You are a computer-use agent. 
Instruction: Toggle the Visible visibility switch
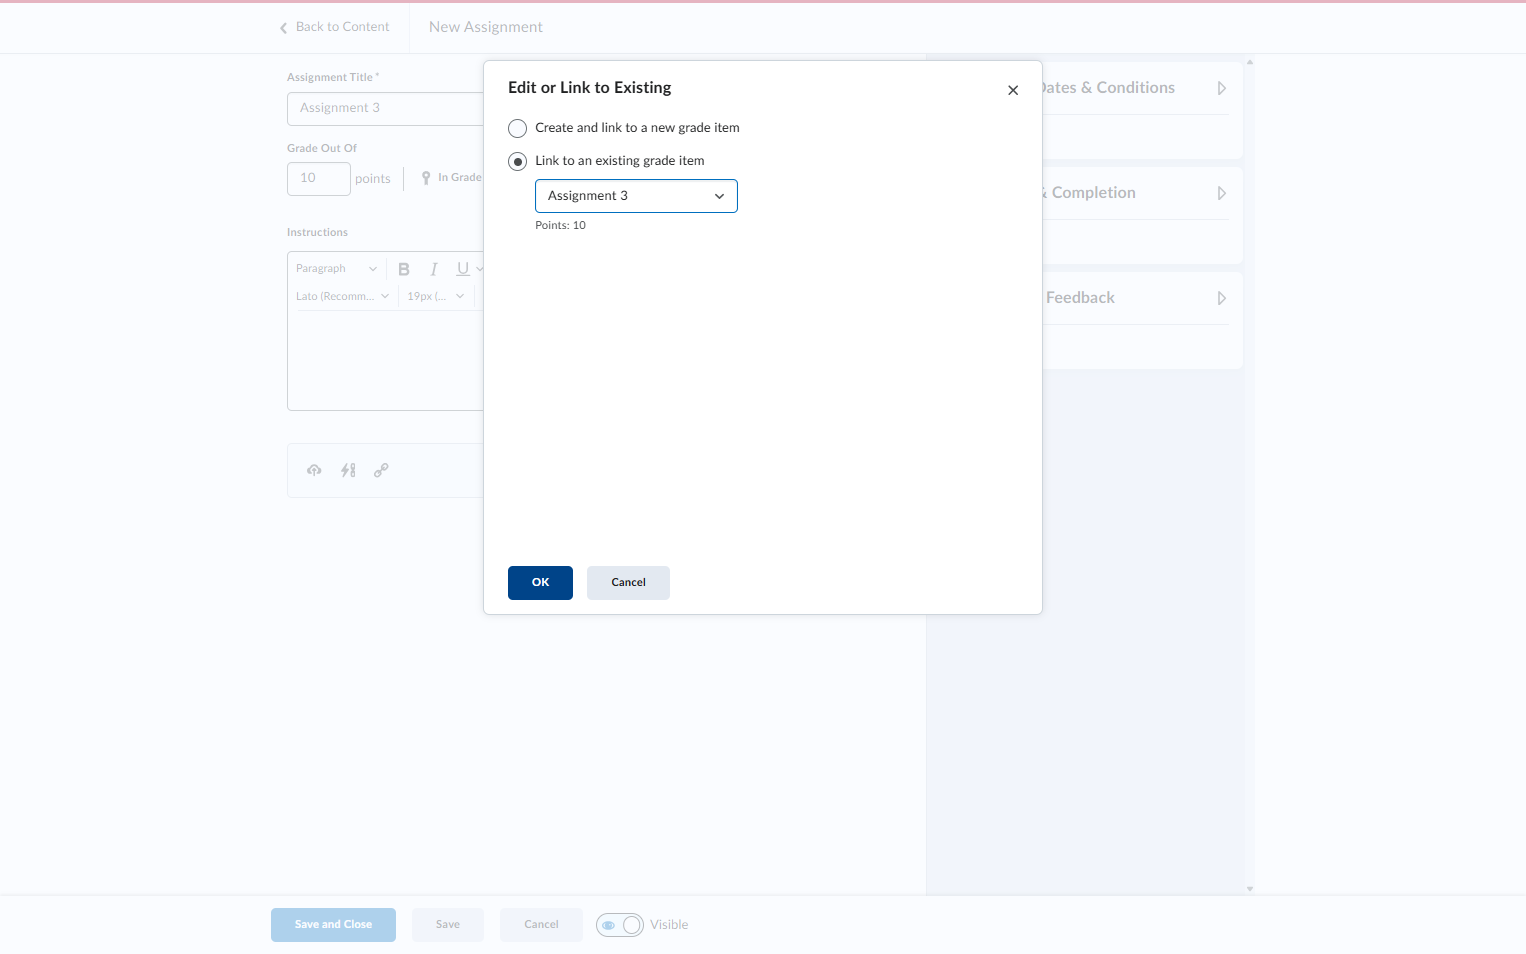(x=620, y=925)
